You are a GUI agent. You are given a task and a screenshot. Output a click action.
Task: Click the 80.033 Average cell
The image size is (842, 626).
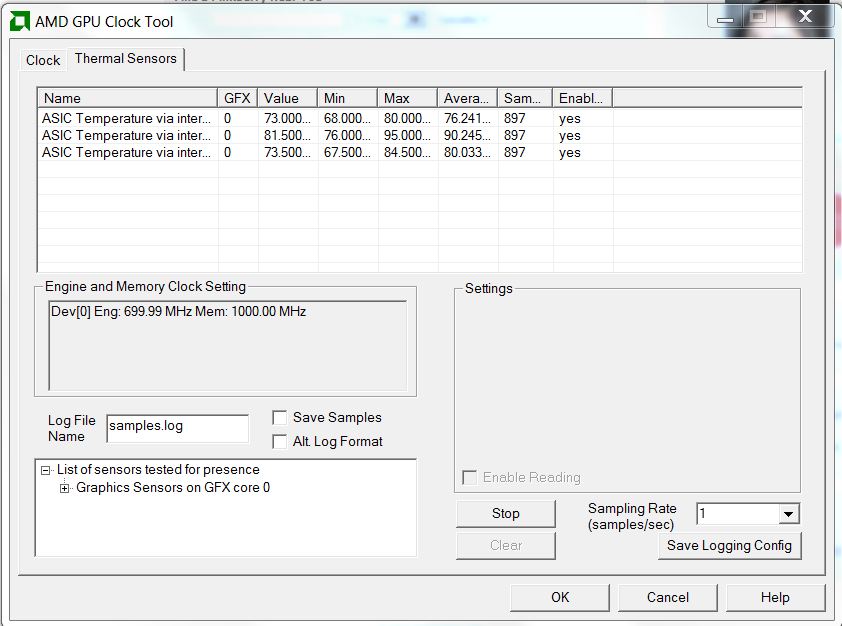pyautogui.click(x=467, y=152)
